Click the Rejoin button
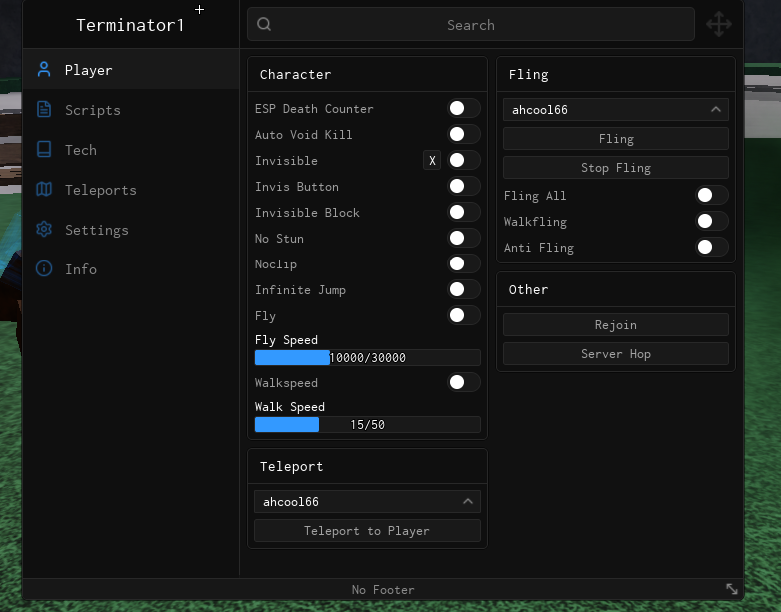 [x=616, y=325]
